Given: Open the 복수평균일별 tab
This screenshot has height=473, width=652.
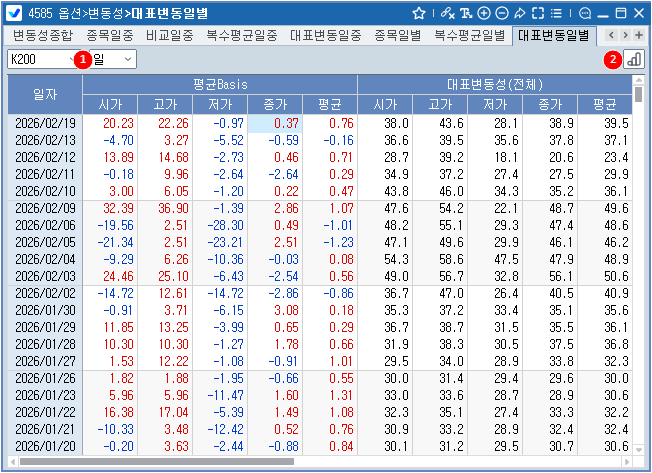Looking at the screenshot, I should 469,35.
